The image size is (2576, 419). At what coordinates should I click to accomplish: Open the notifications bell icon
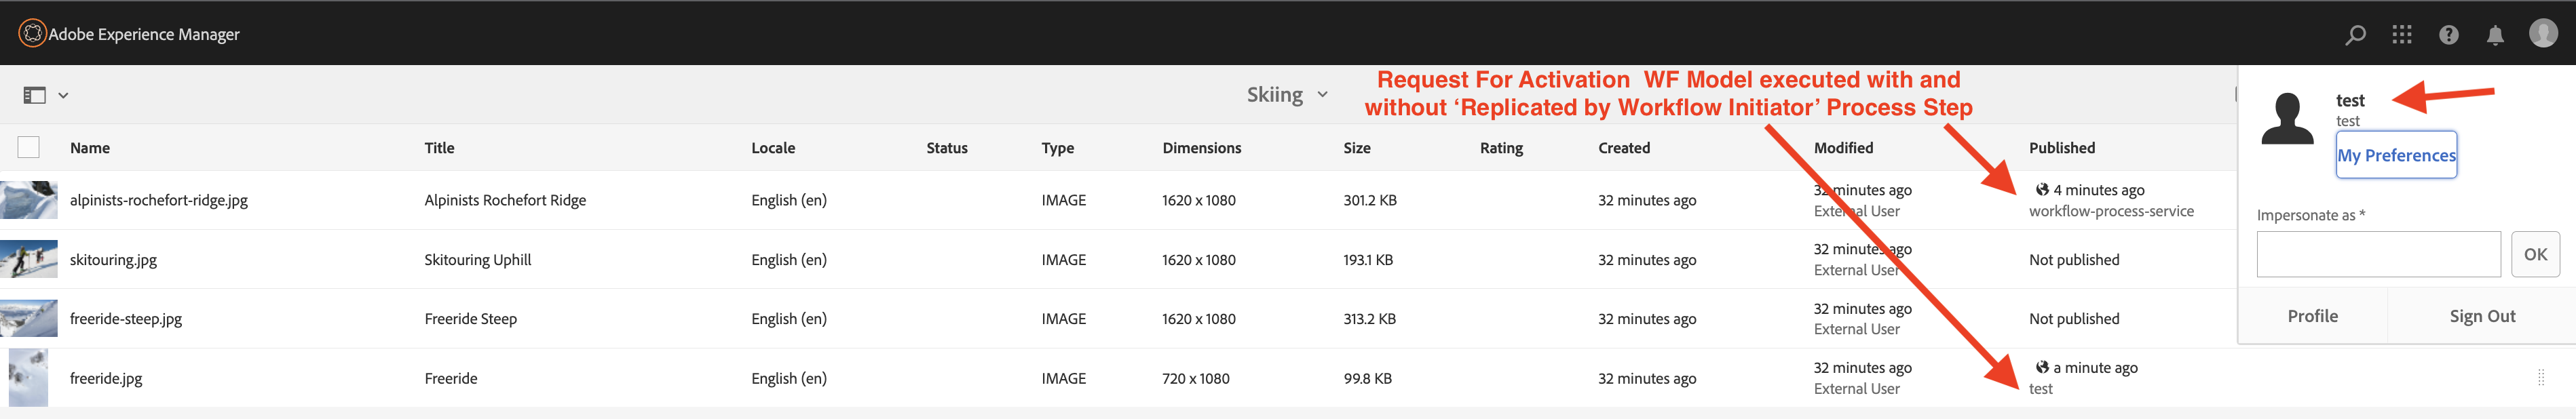click(x=2496, y=35)
